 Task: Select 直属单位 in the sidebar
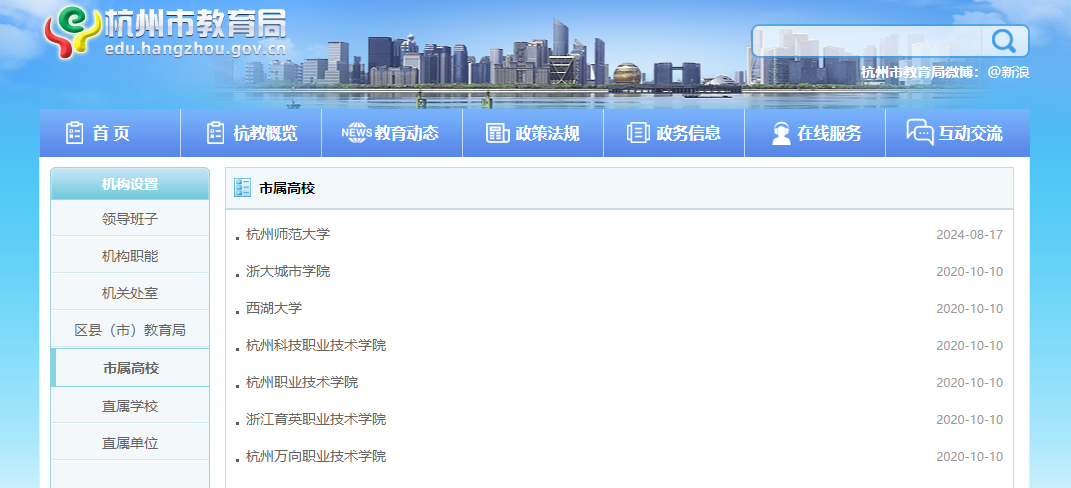(130, 443)
